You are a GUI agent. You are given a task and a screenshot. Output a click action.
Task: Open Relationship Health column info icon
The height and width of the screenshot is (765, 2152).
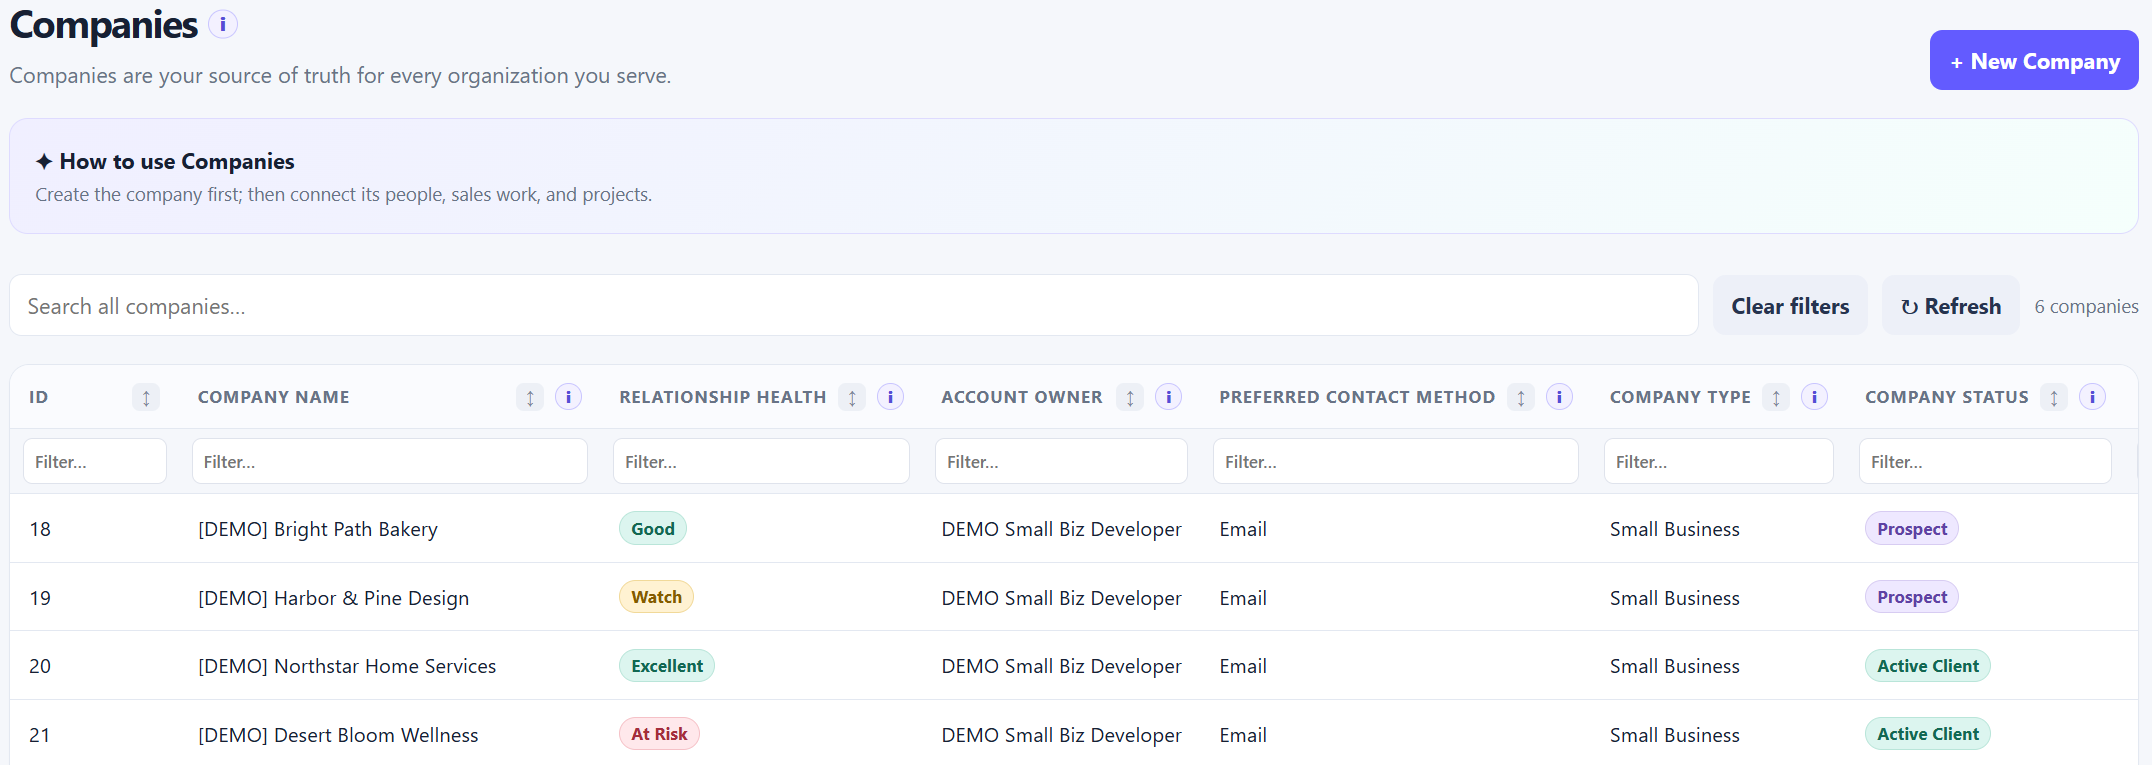(x=890, y=397)
